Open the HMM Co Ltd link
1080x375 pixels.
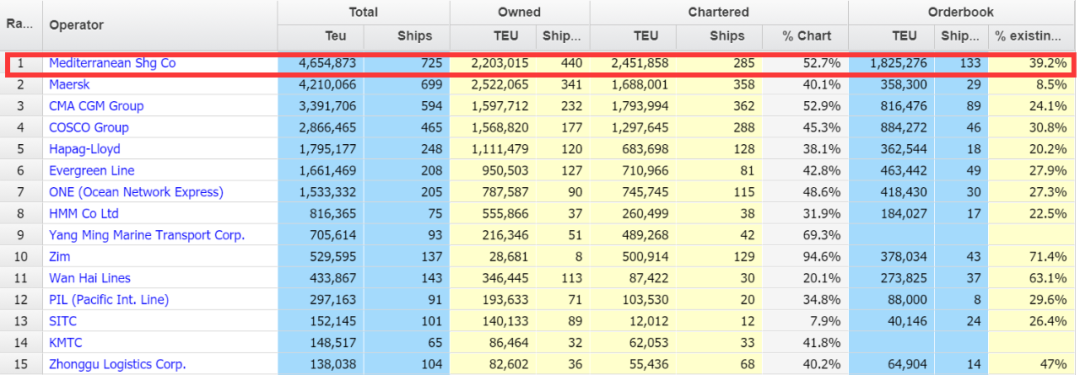84,214
